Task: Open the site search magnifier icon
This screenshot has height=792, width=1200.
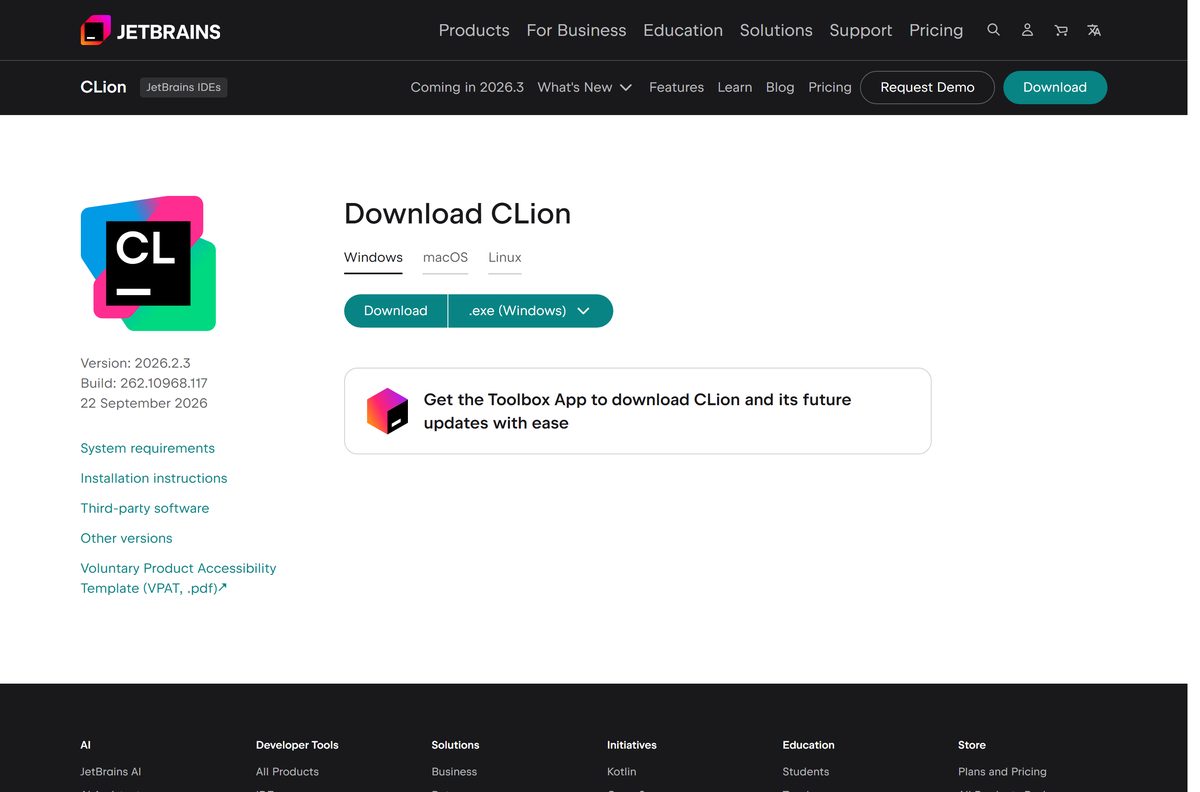Action: coord(993,30)
